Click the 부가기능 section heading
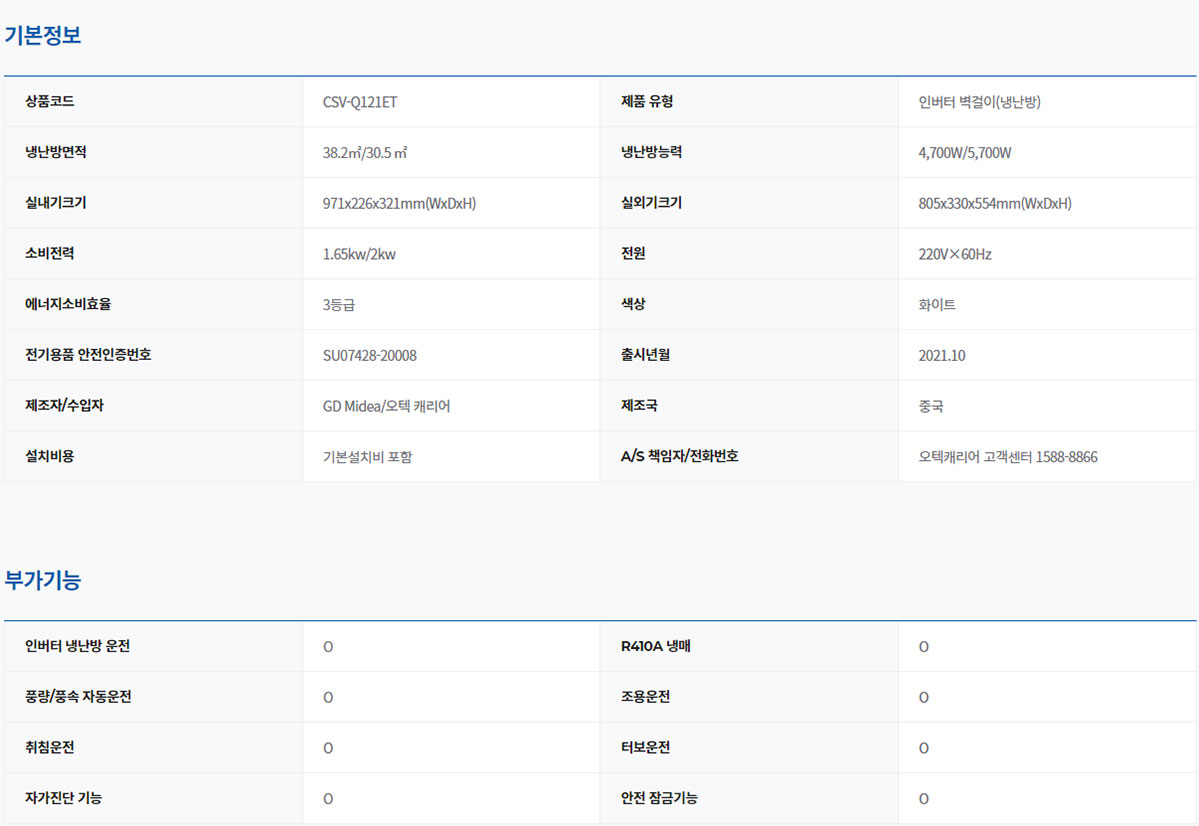Screen dimensions: 1199x826 coord(43,580)
